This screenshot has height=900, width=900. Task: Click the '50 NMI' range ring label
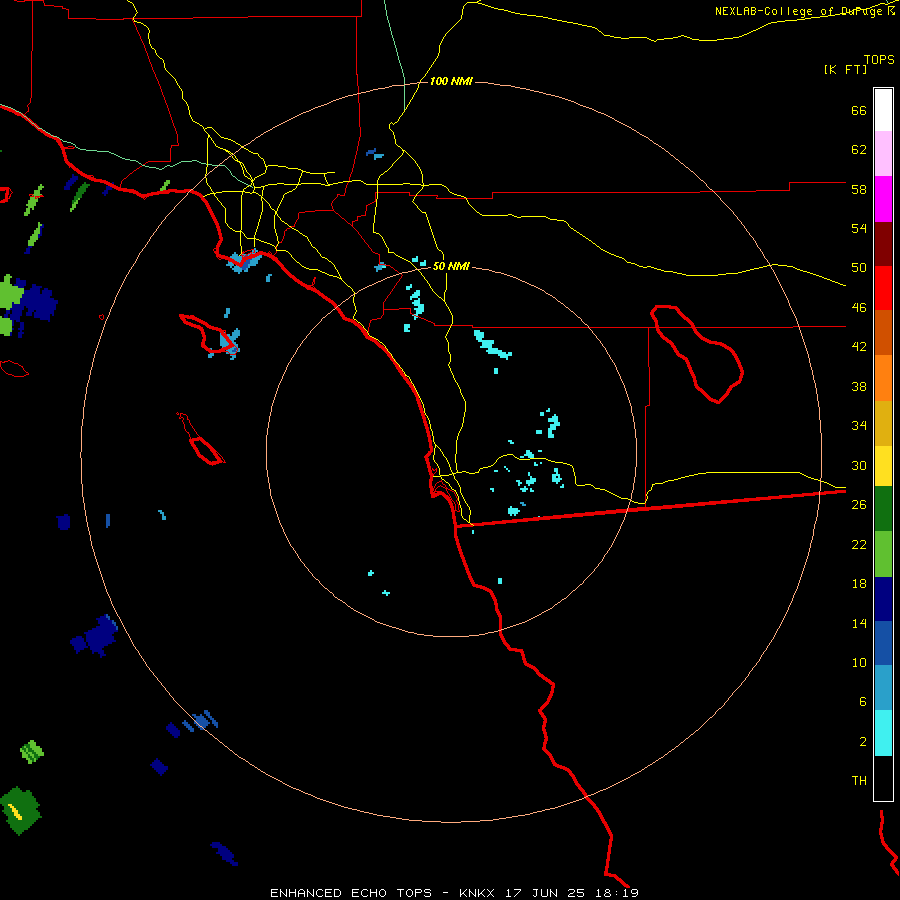point(451,266)
